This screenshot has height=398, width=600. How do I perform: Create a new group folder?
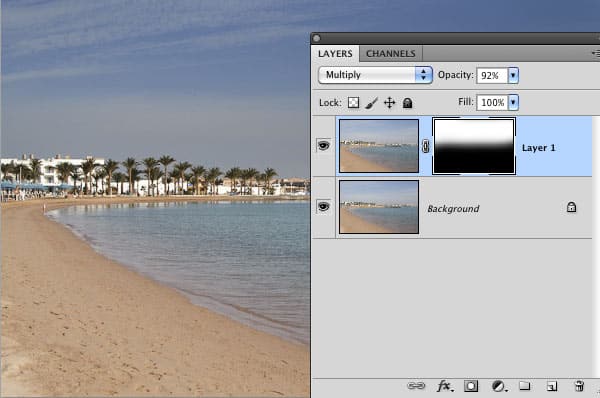click(525, 386)
